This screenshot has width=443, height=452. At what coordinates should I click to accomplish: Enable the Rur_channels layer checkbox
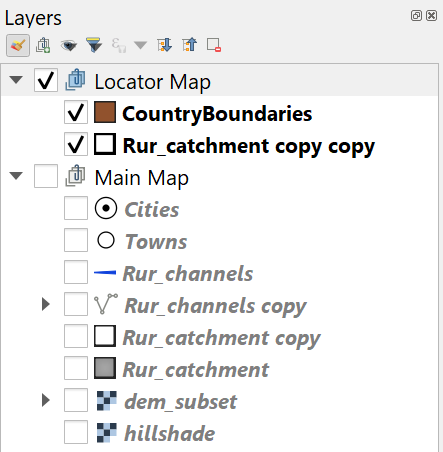[x=76, y=272]
